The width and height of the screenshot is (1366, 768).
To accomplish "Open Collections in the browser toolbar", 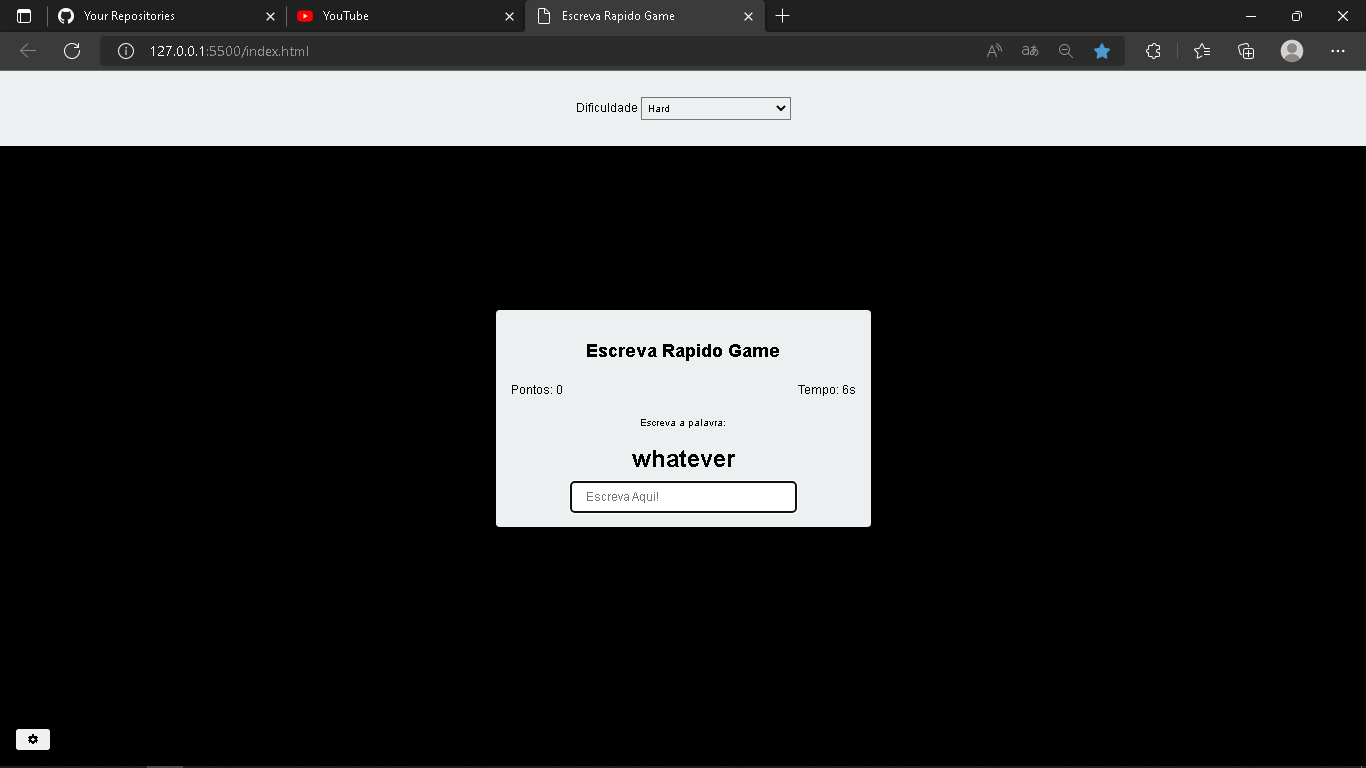I will click(1246, 50).
